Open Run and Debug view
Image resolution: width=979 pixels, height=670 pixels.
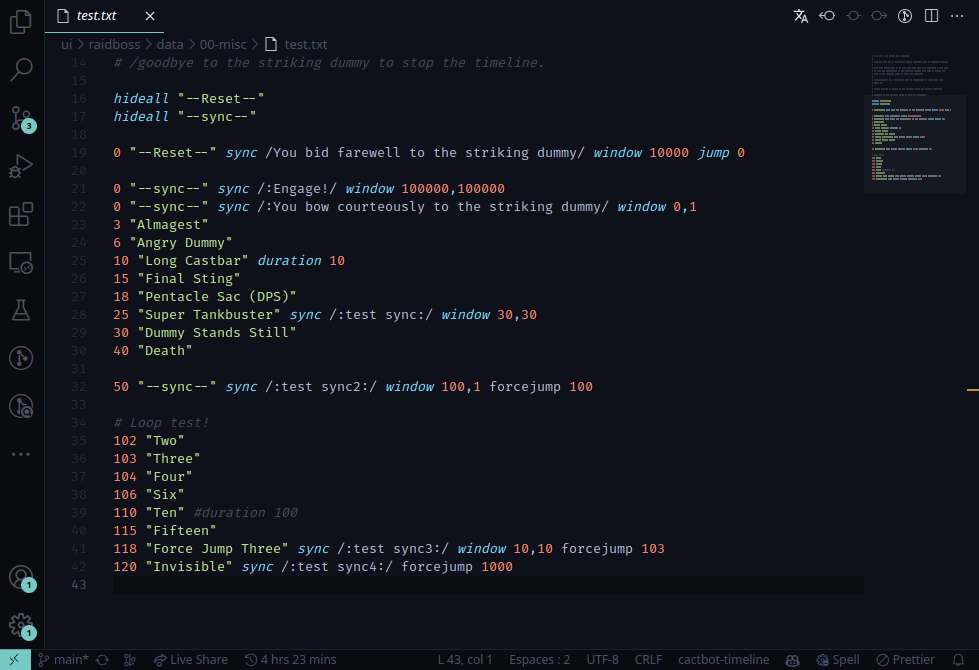[x=21, y=166]
